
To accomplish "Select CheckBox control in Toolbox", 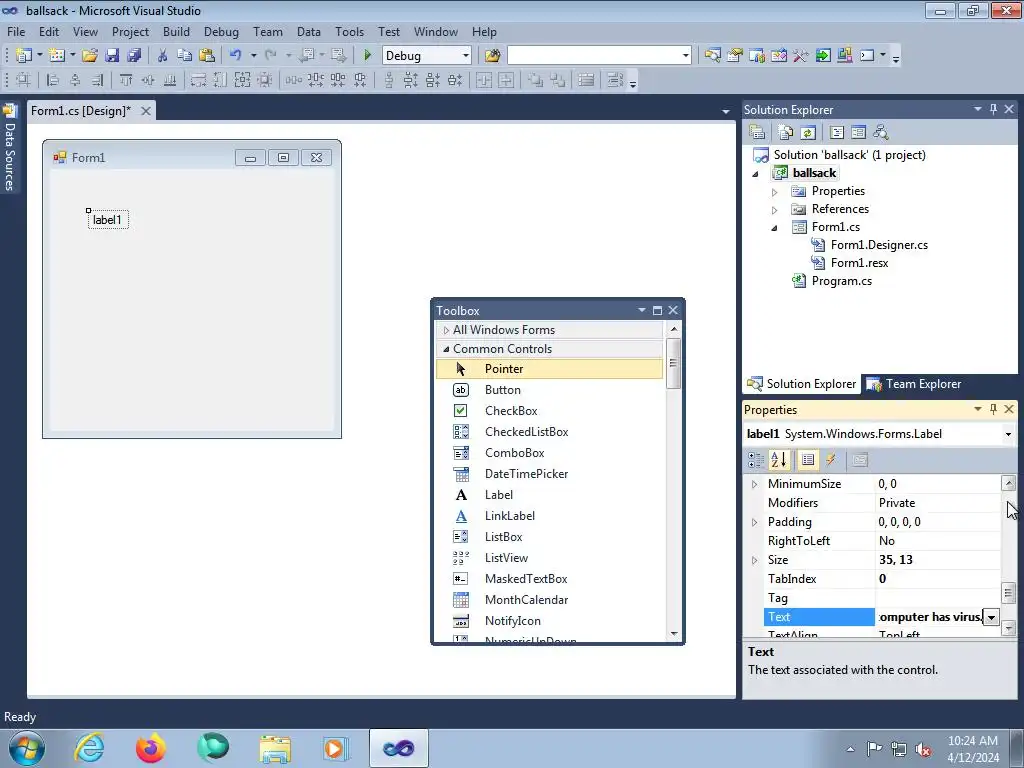I will [549, 411].
